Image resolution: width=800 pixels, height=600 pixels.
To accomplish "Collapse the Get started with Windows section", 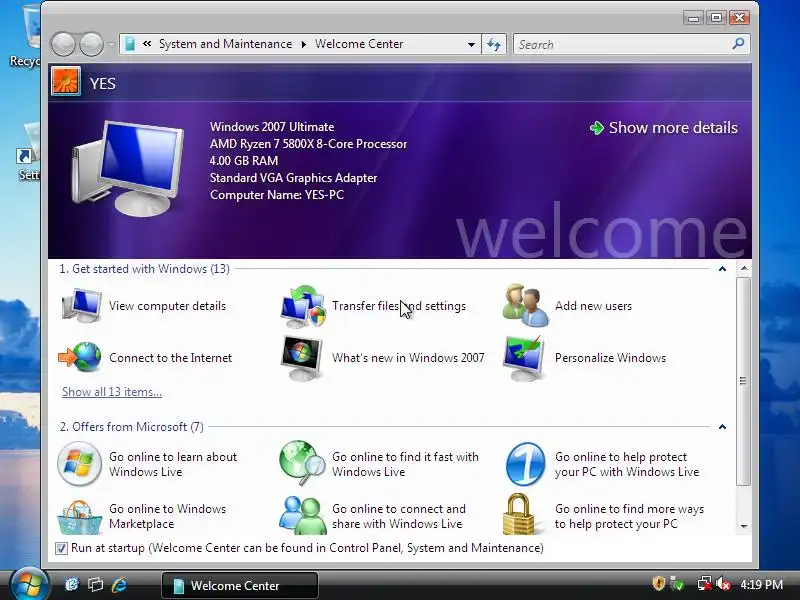I will click(x=722, y=269).
